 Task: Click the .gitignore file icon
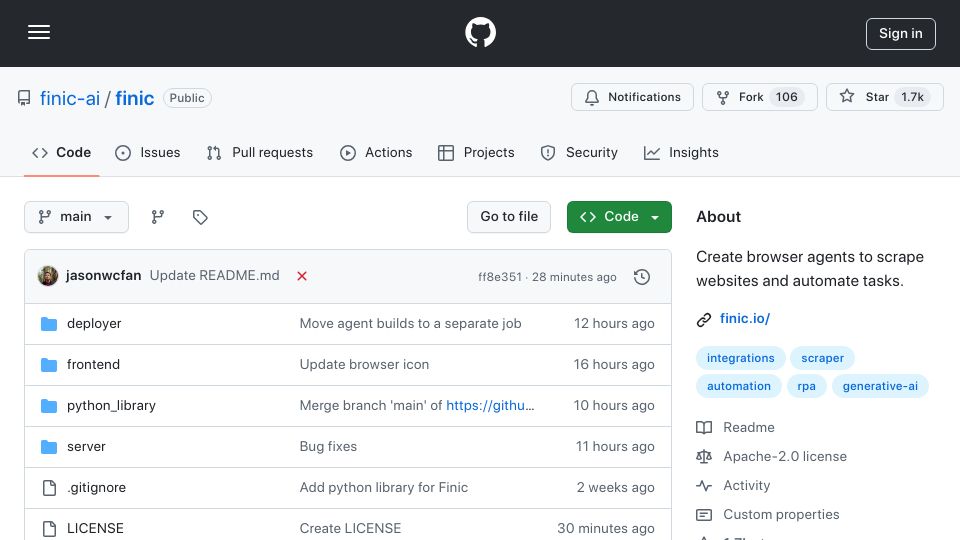pos(49,488)
